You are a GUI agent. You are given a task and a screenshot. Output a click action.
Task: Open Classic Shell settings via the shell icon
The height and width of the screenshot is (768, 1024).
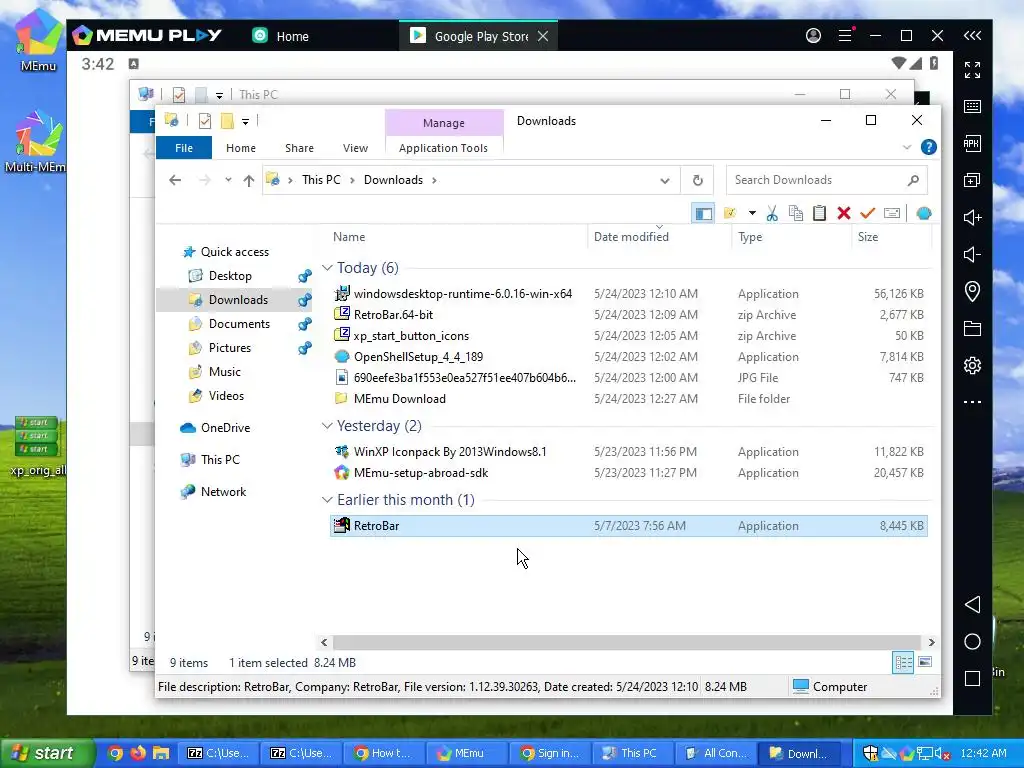pyautogui.click(x=923, y=213)
